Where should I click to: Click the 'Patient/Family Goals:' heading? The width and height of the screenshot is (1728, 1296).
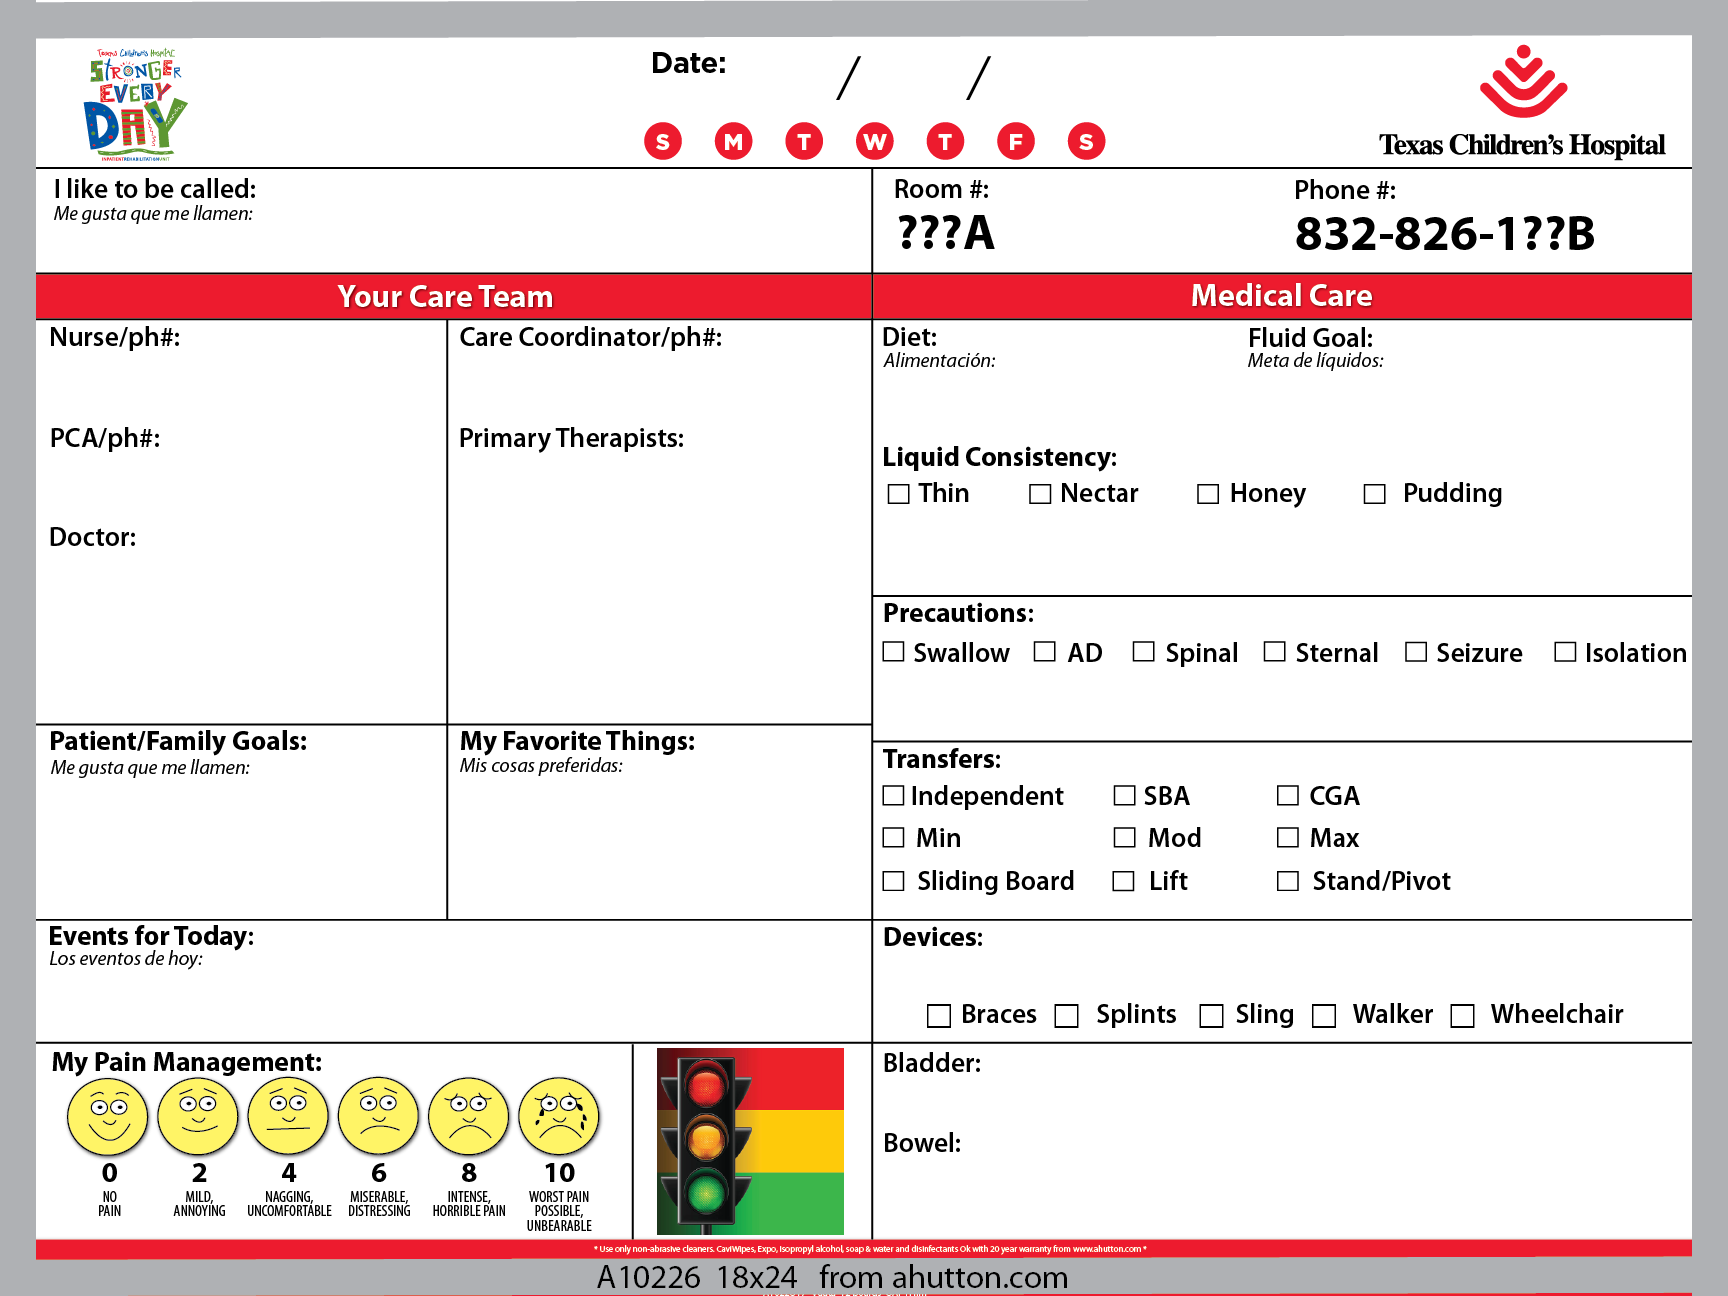(x=178, y=741)
